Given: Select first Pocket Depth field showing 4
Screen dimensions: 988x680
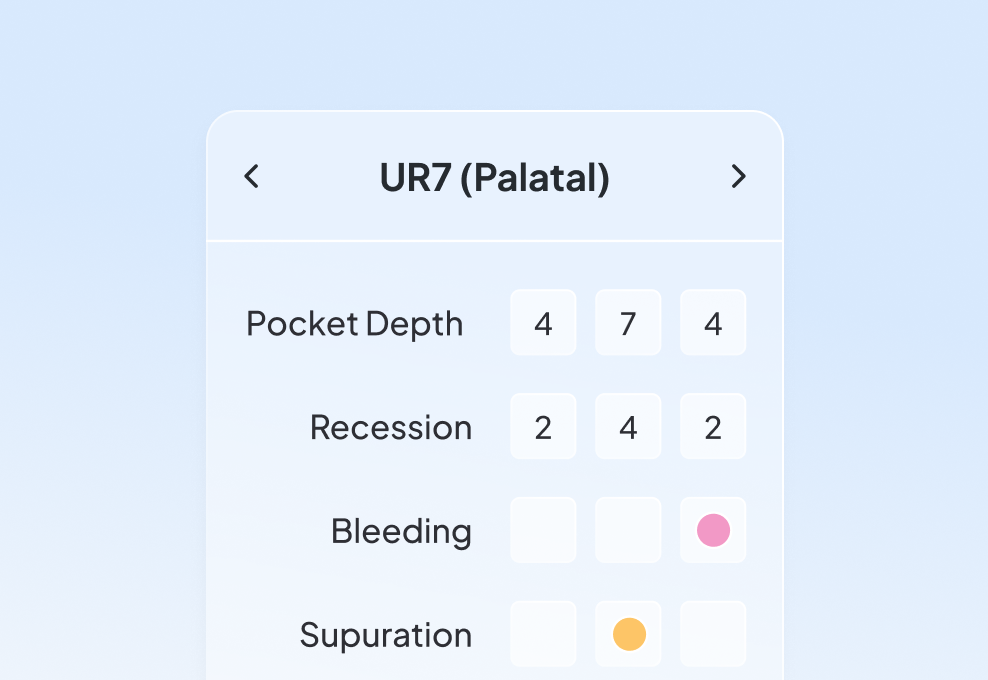Looking at the screenshot, I should click(x=543, y=323).
